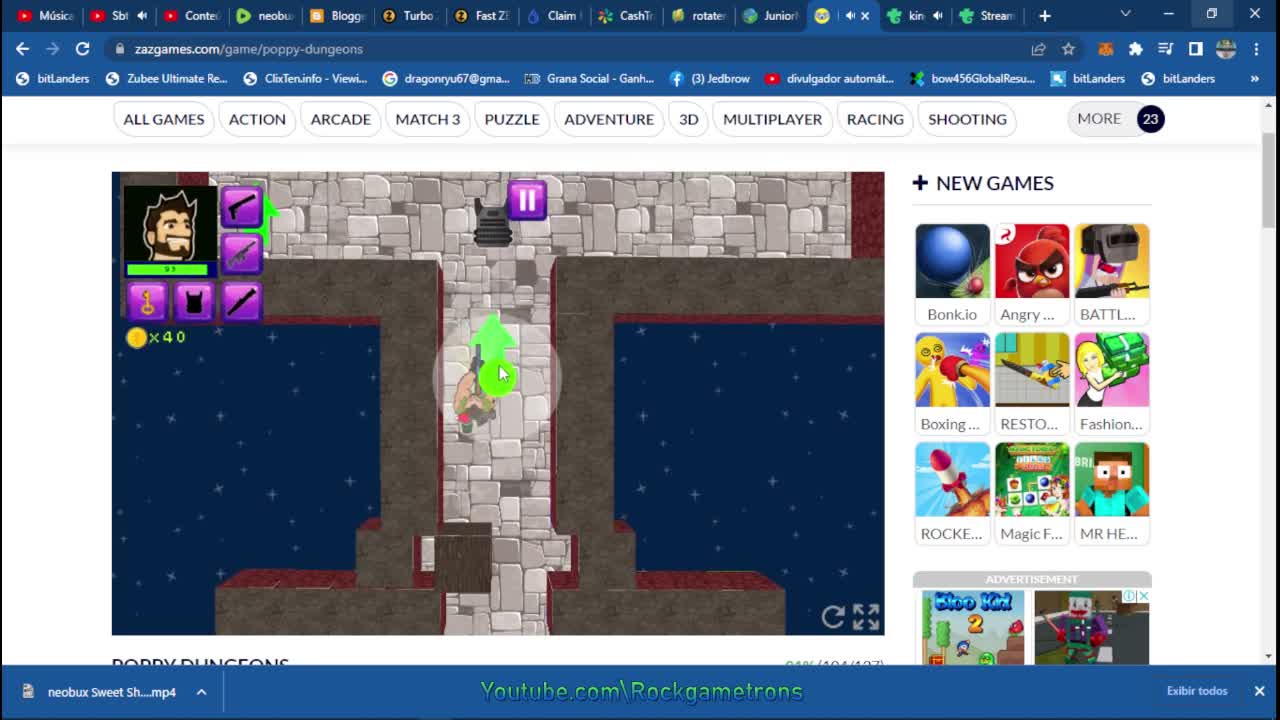Viewport: 1280px width, 720px height.
Task: Open the Fashion game thumbnail
Action: [x=1112, y=384]
